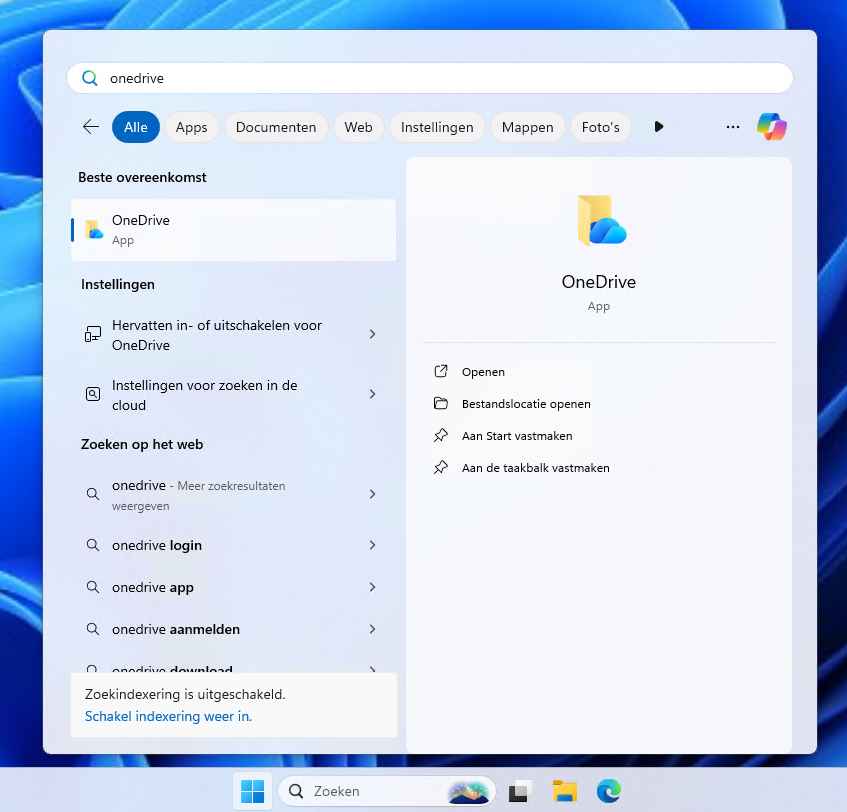Open OneDrive app best match result
The height and width of the screenshot is (812, 847).
pos(233,230)
